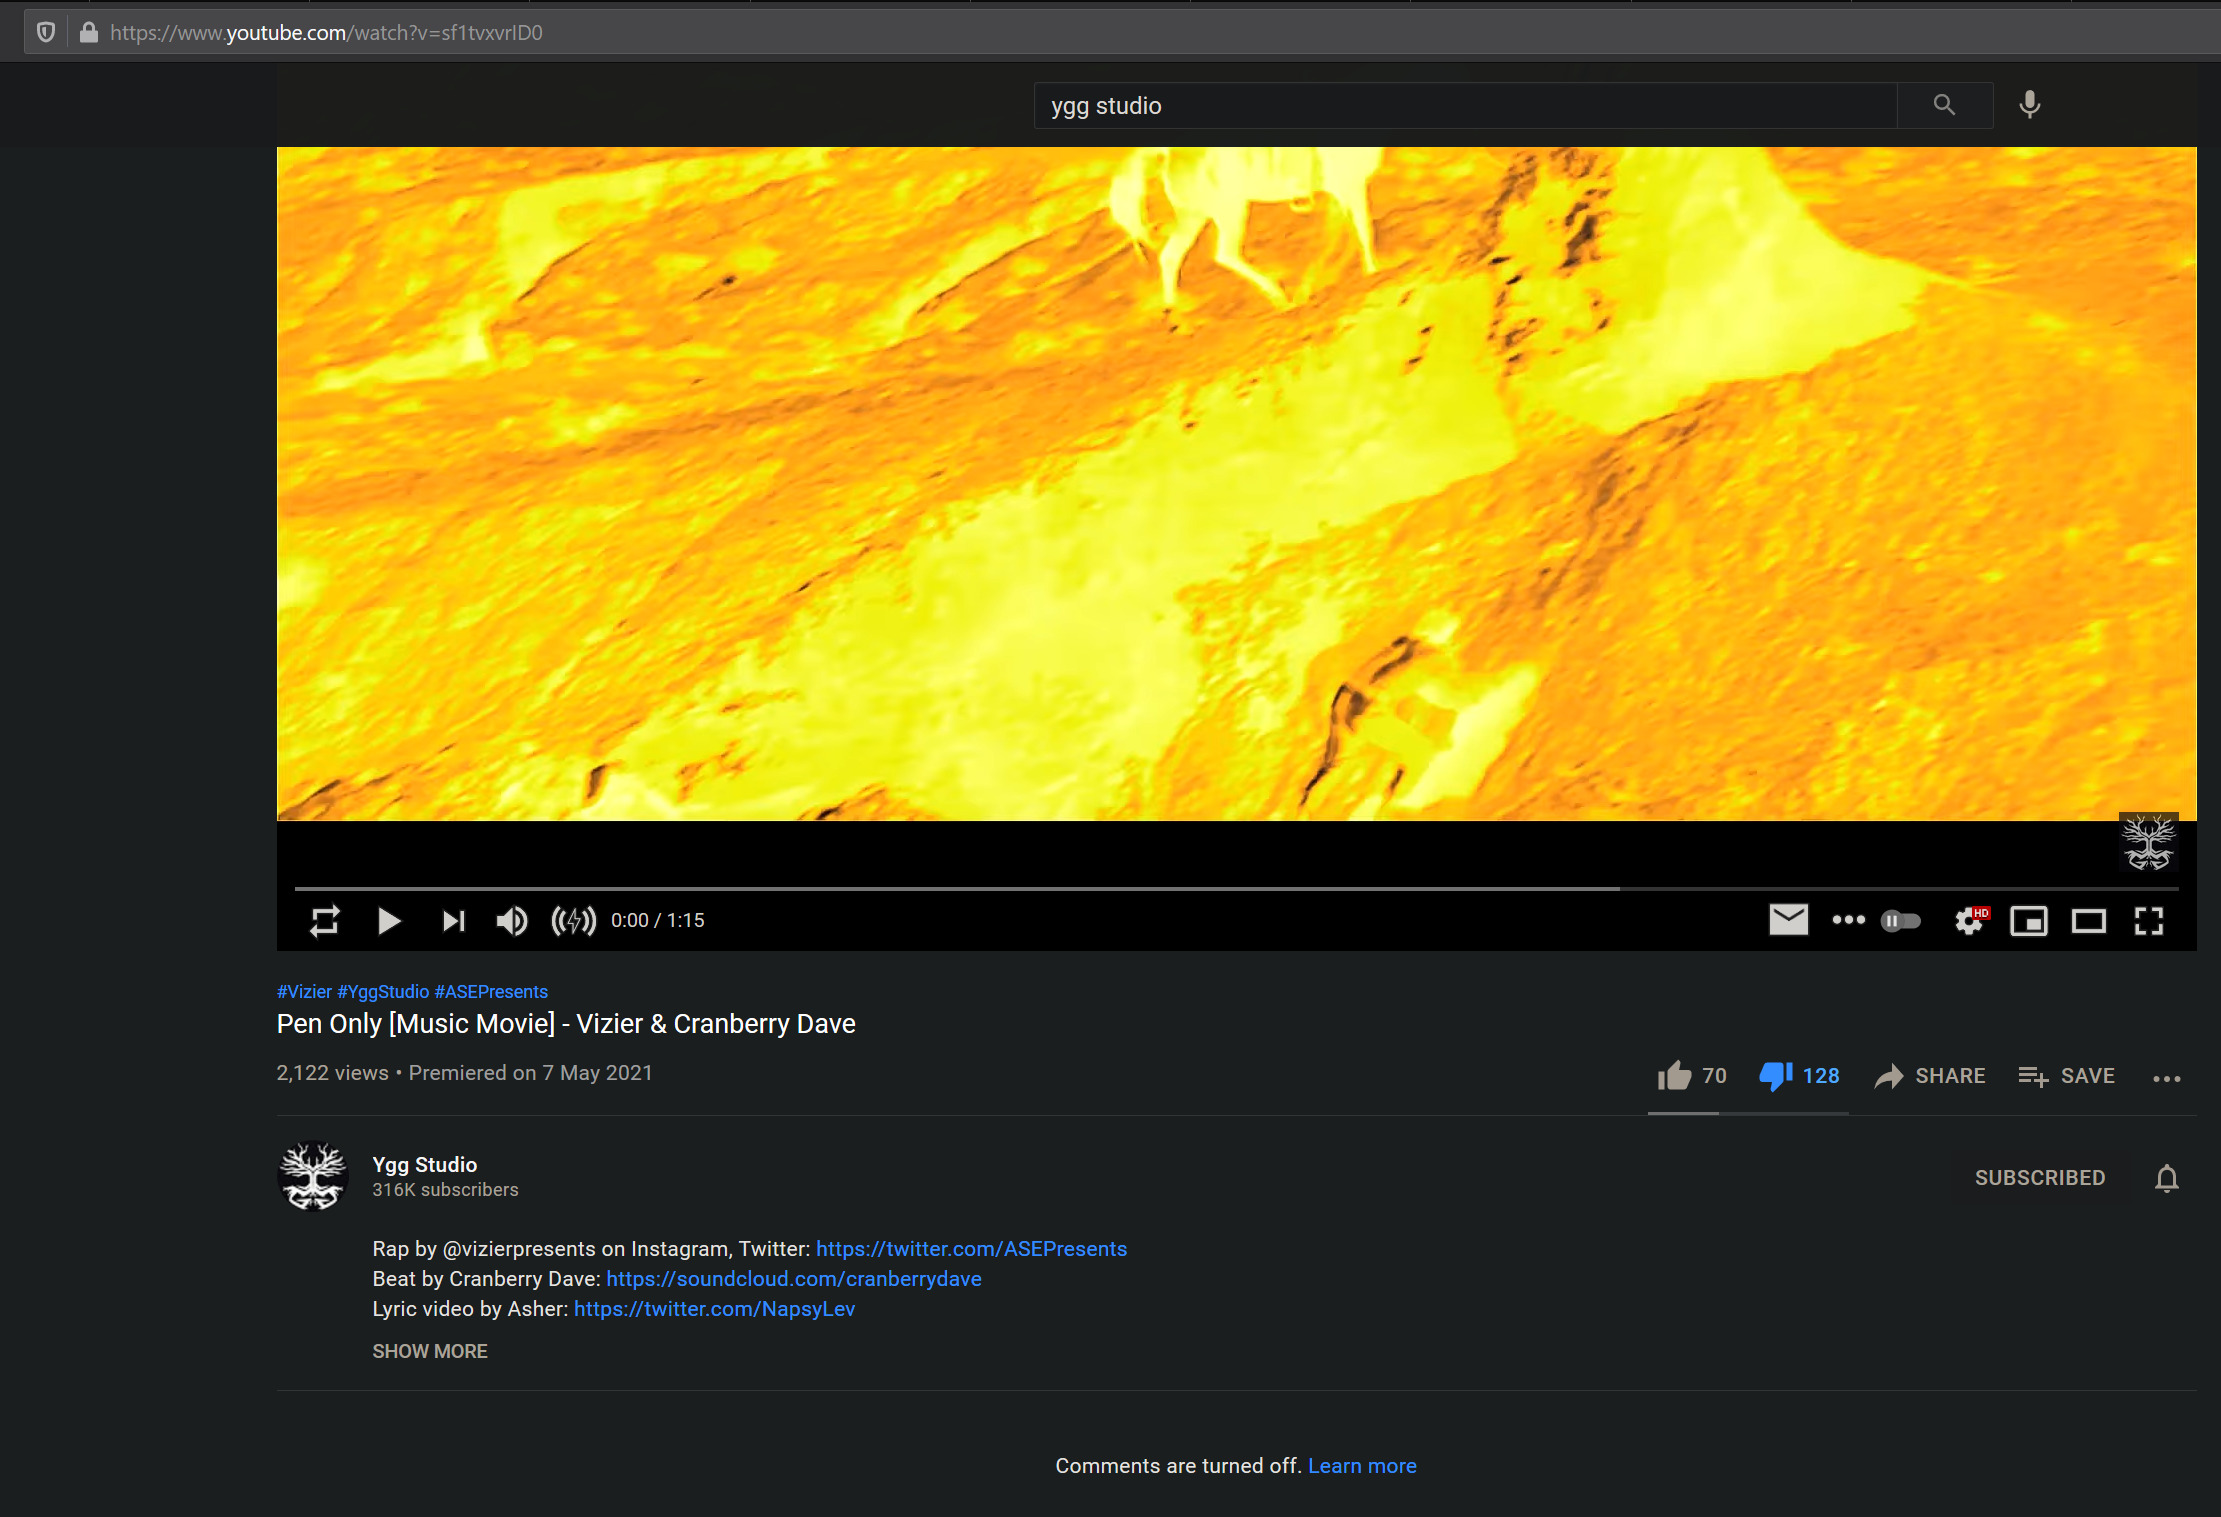Mute the video volume
2221x1517 pixels.
[x=512, y=920]
